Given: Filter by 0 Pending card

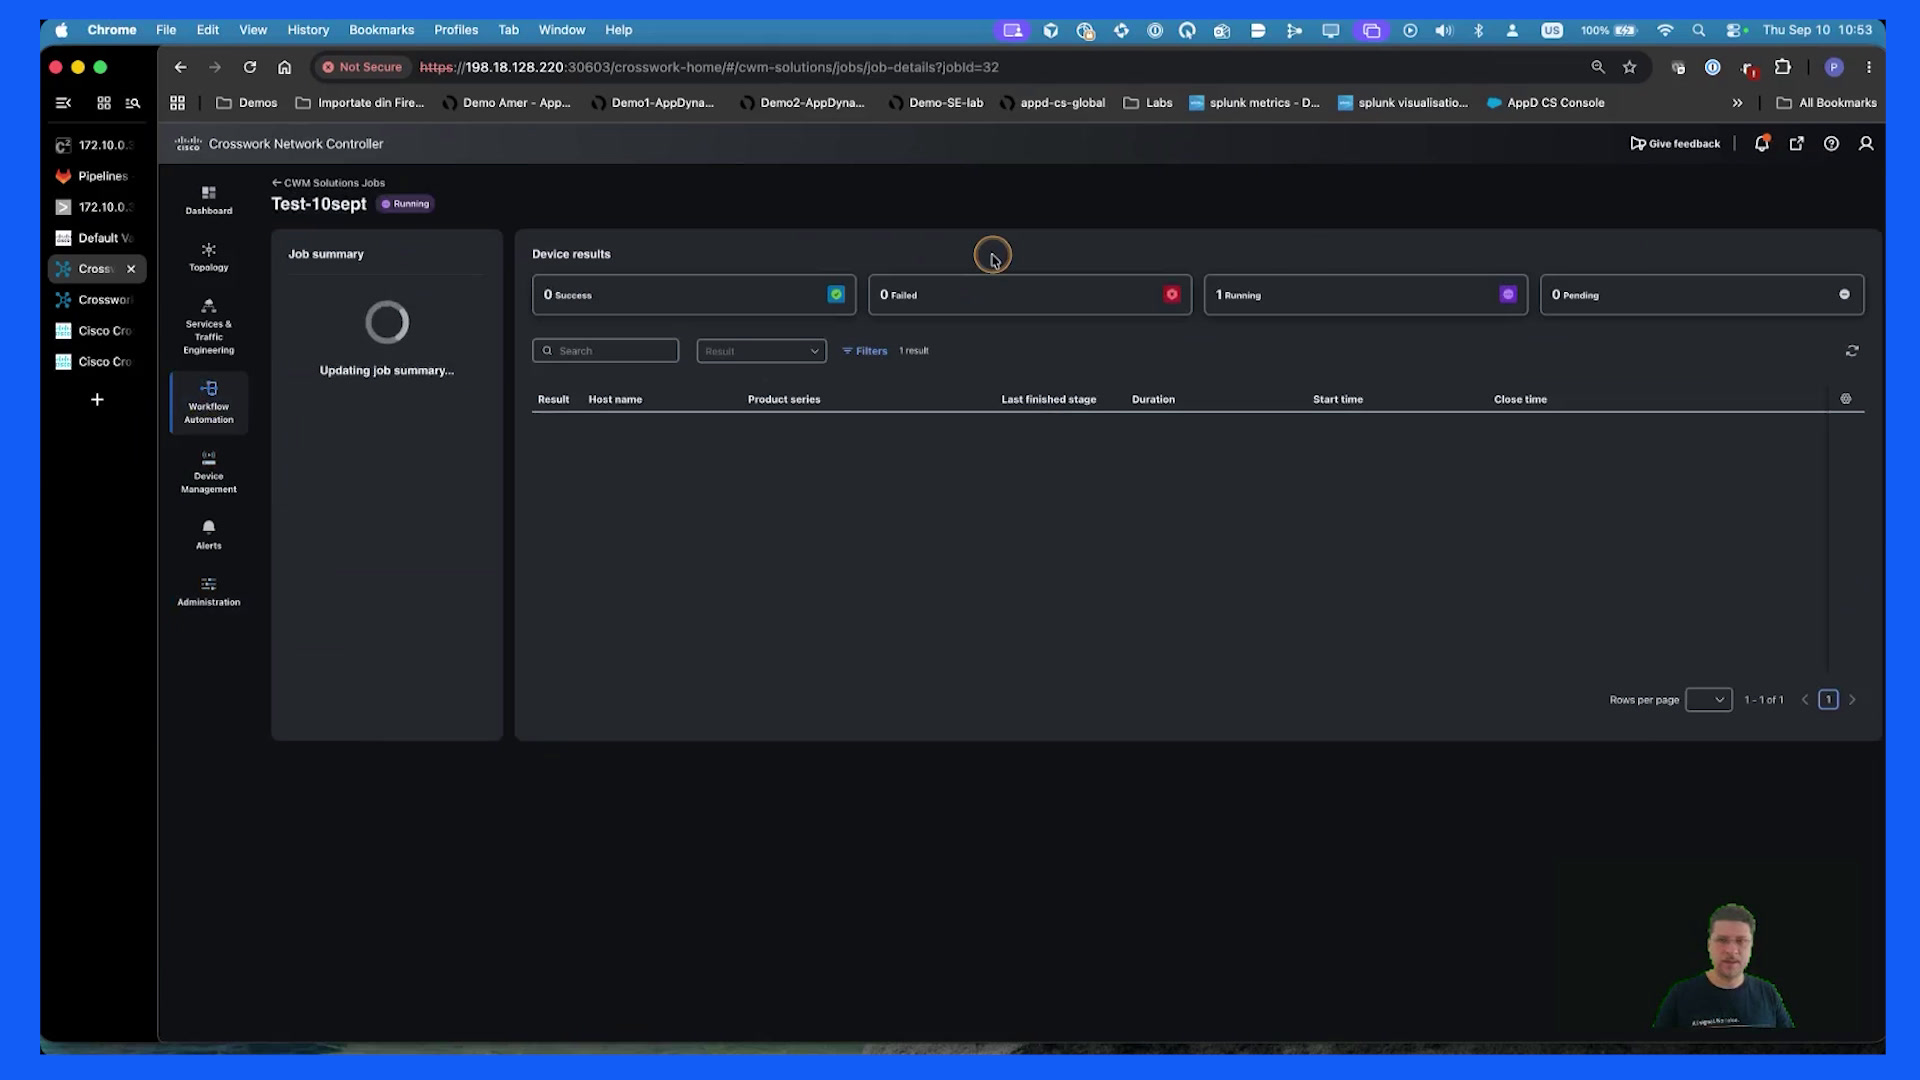Looking at the screenshot, I should coord(1702,295).
